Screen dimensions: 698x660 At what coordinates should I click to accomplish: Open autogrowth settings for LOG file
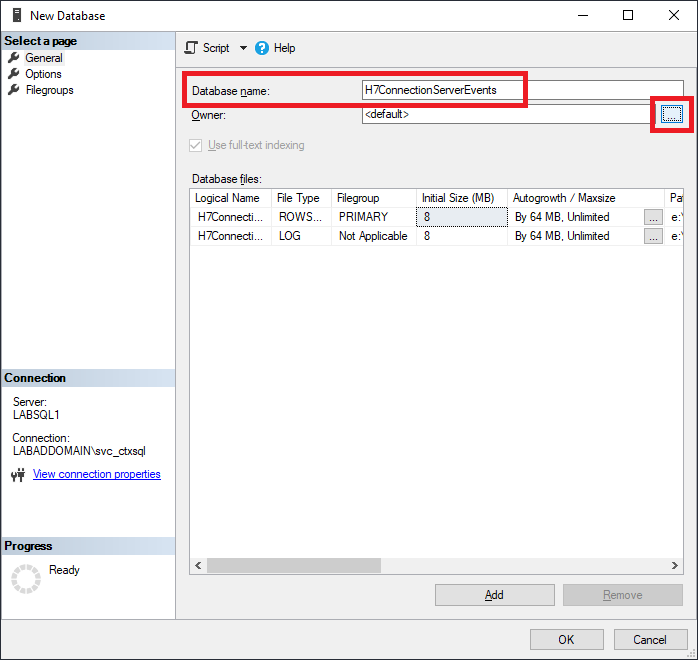653,236
